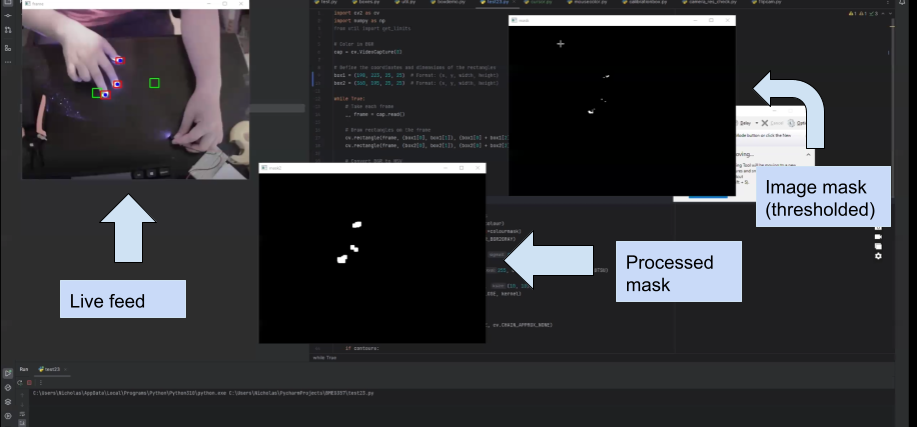Switch to the test.py editor tab
This screenshot has height=427, width=917.
[x=327, y=2]
